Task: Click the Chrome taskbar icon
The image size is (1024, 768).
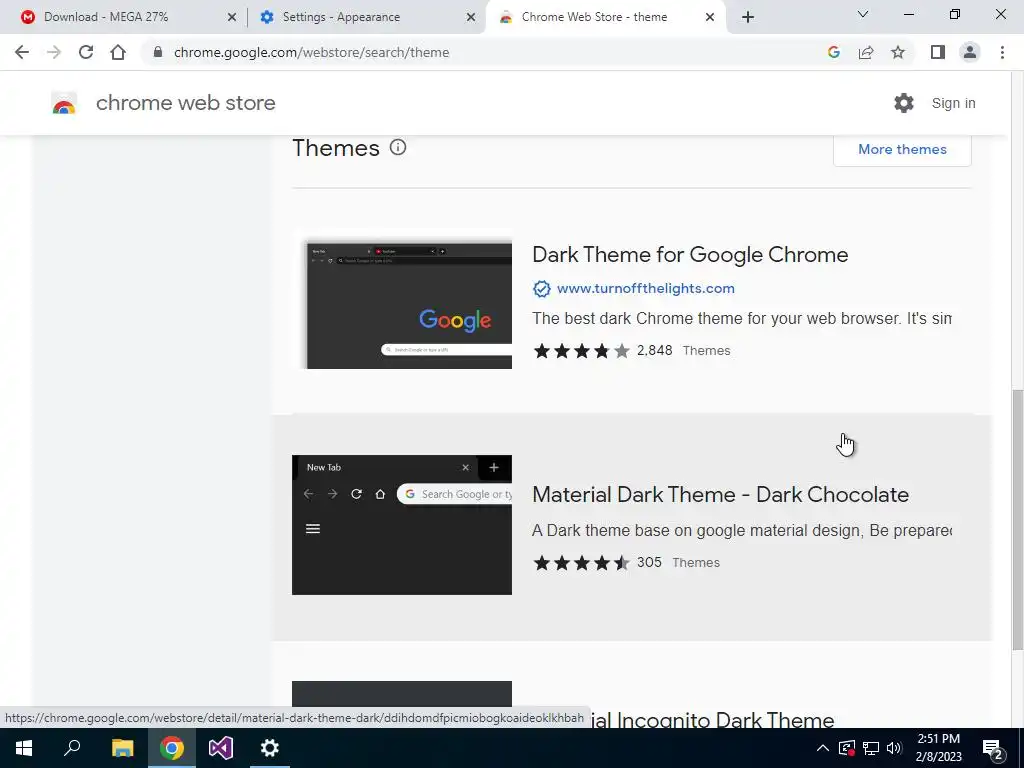Action: (x=172, y=748)
